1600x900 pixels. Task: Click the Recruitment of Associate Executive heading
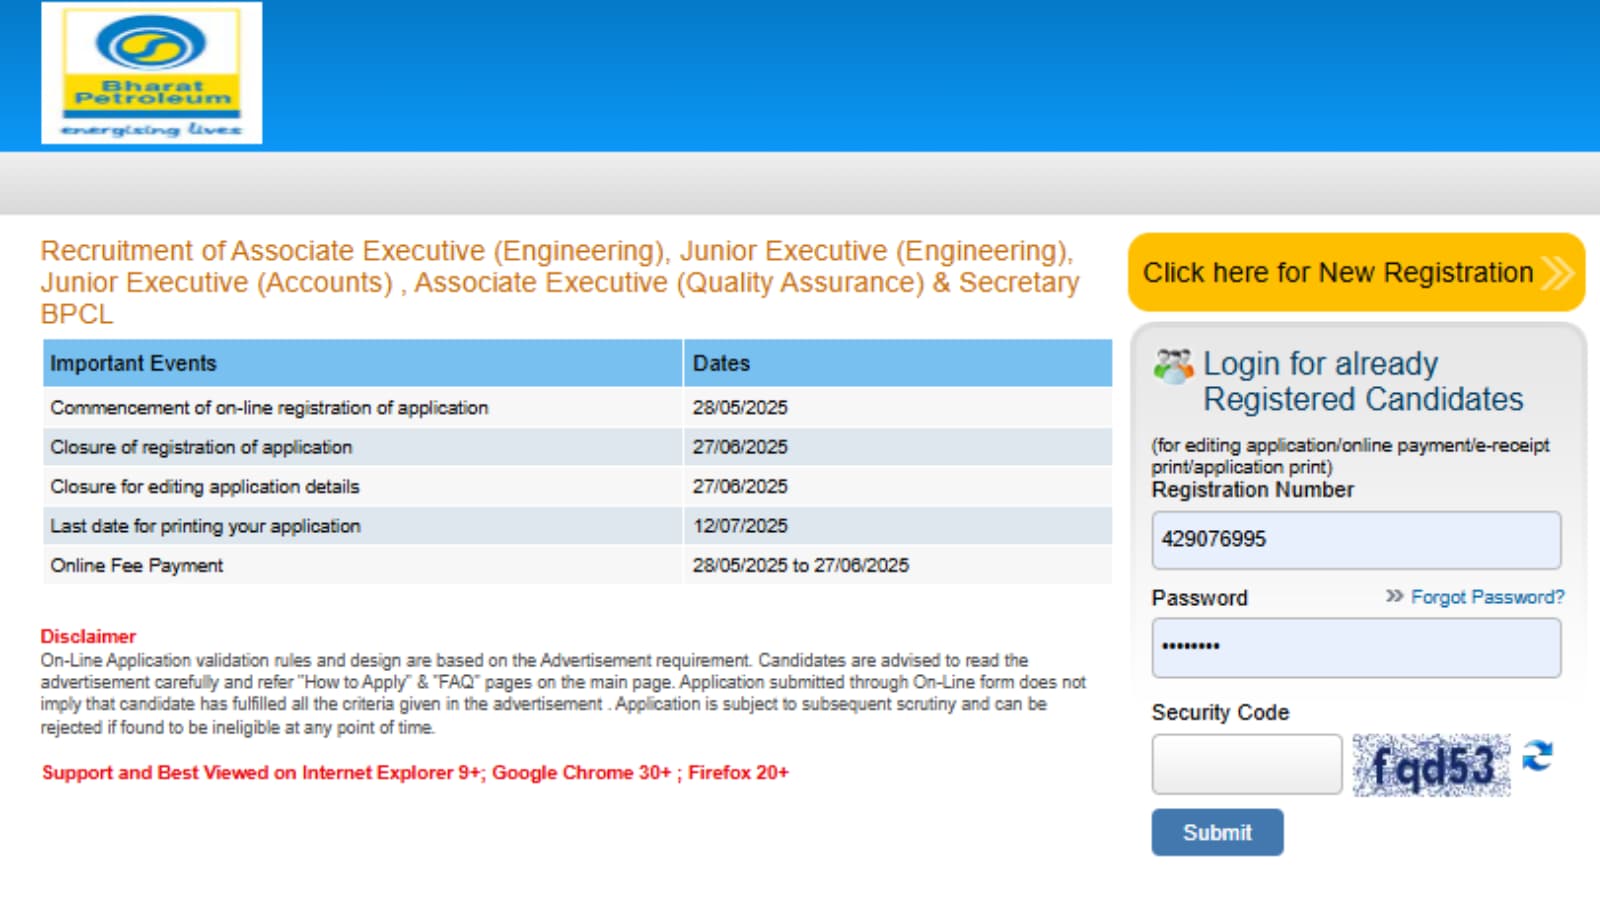tap(560, 282)
